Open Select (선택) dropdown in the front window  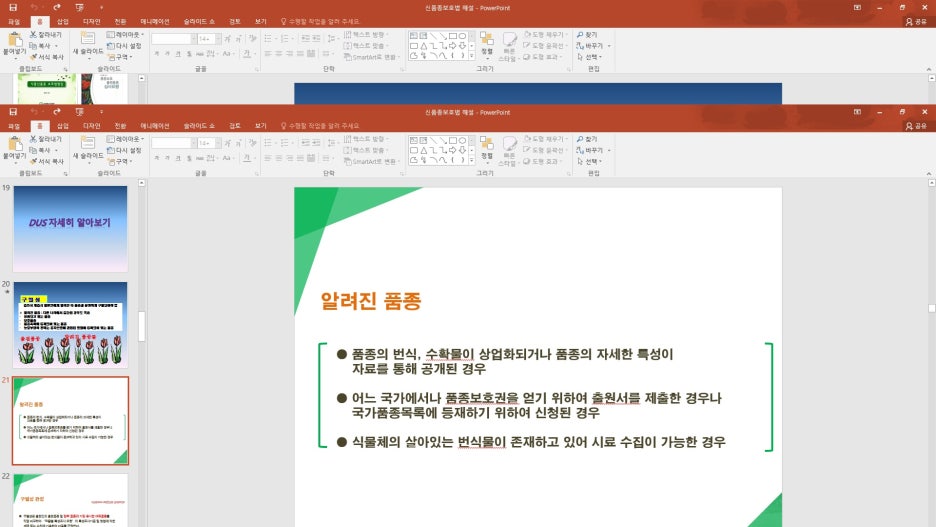pos(590,161)
